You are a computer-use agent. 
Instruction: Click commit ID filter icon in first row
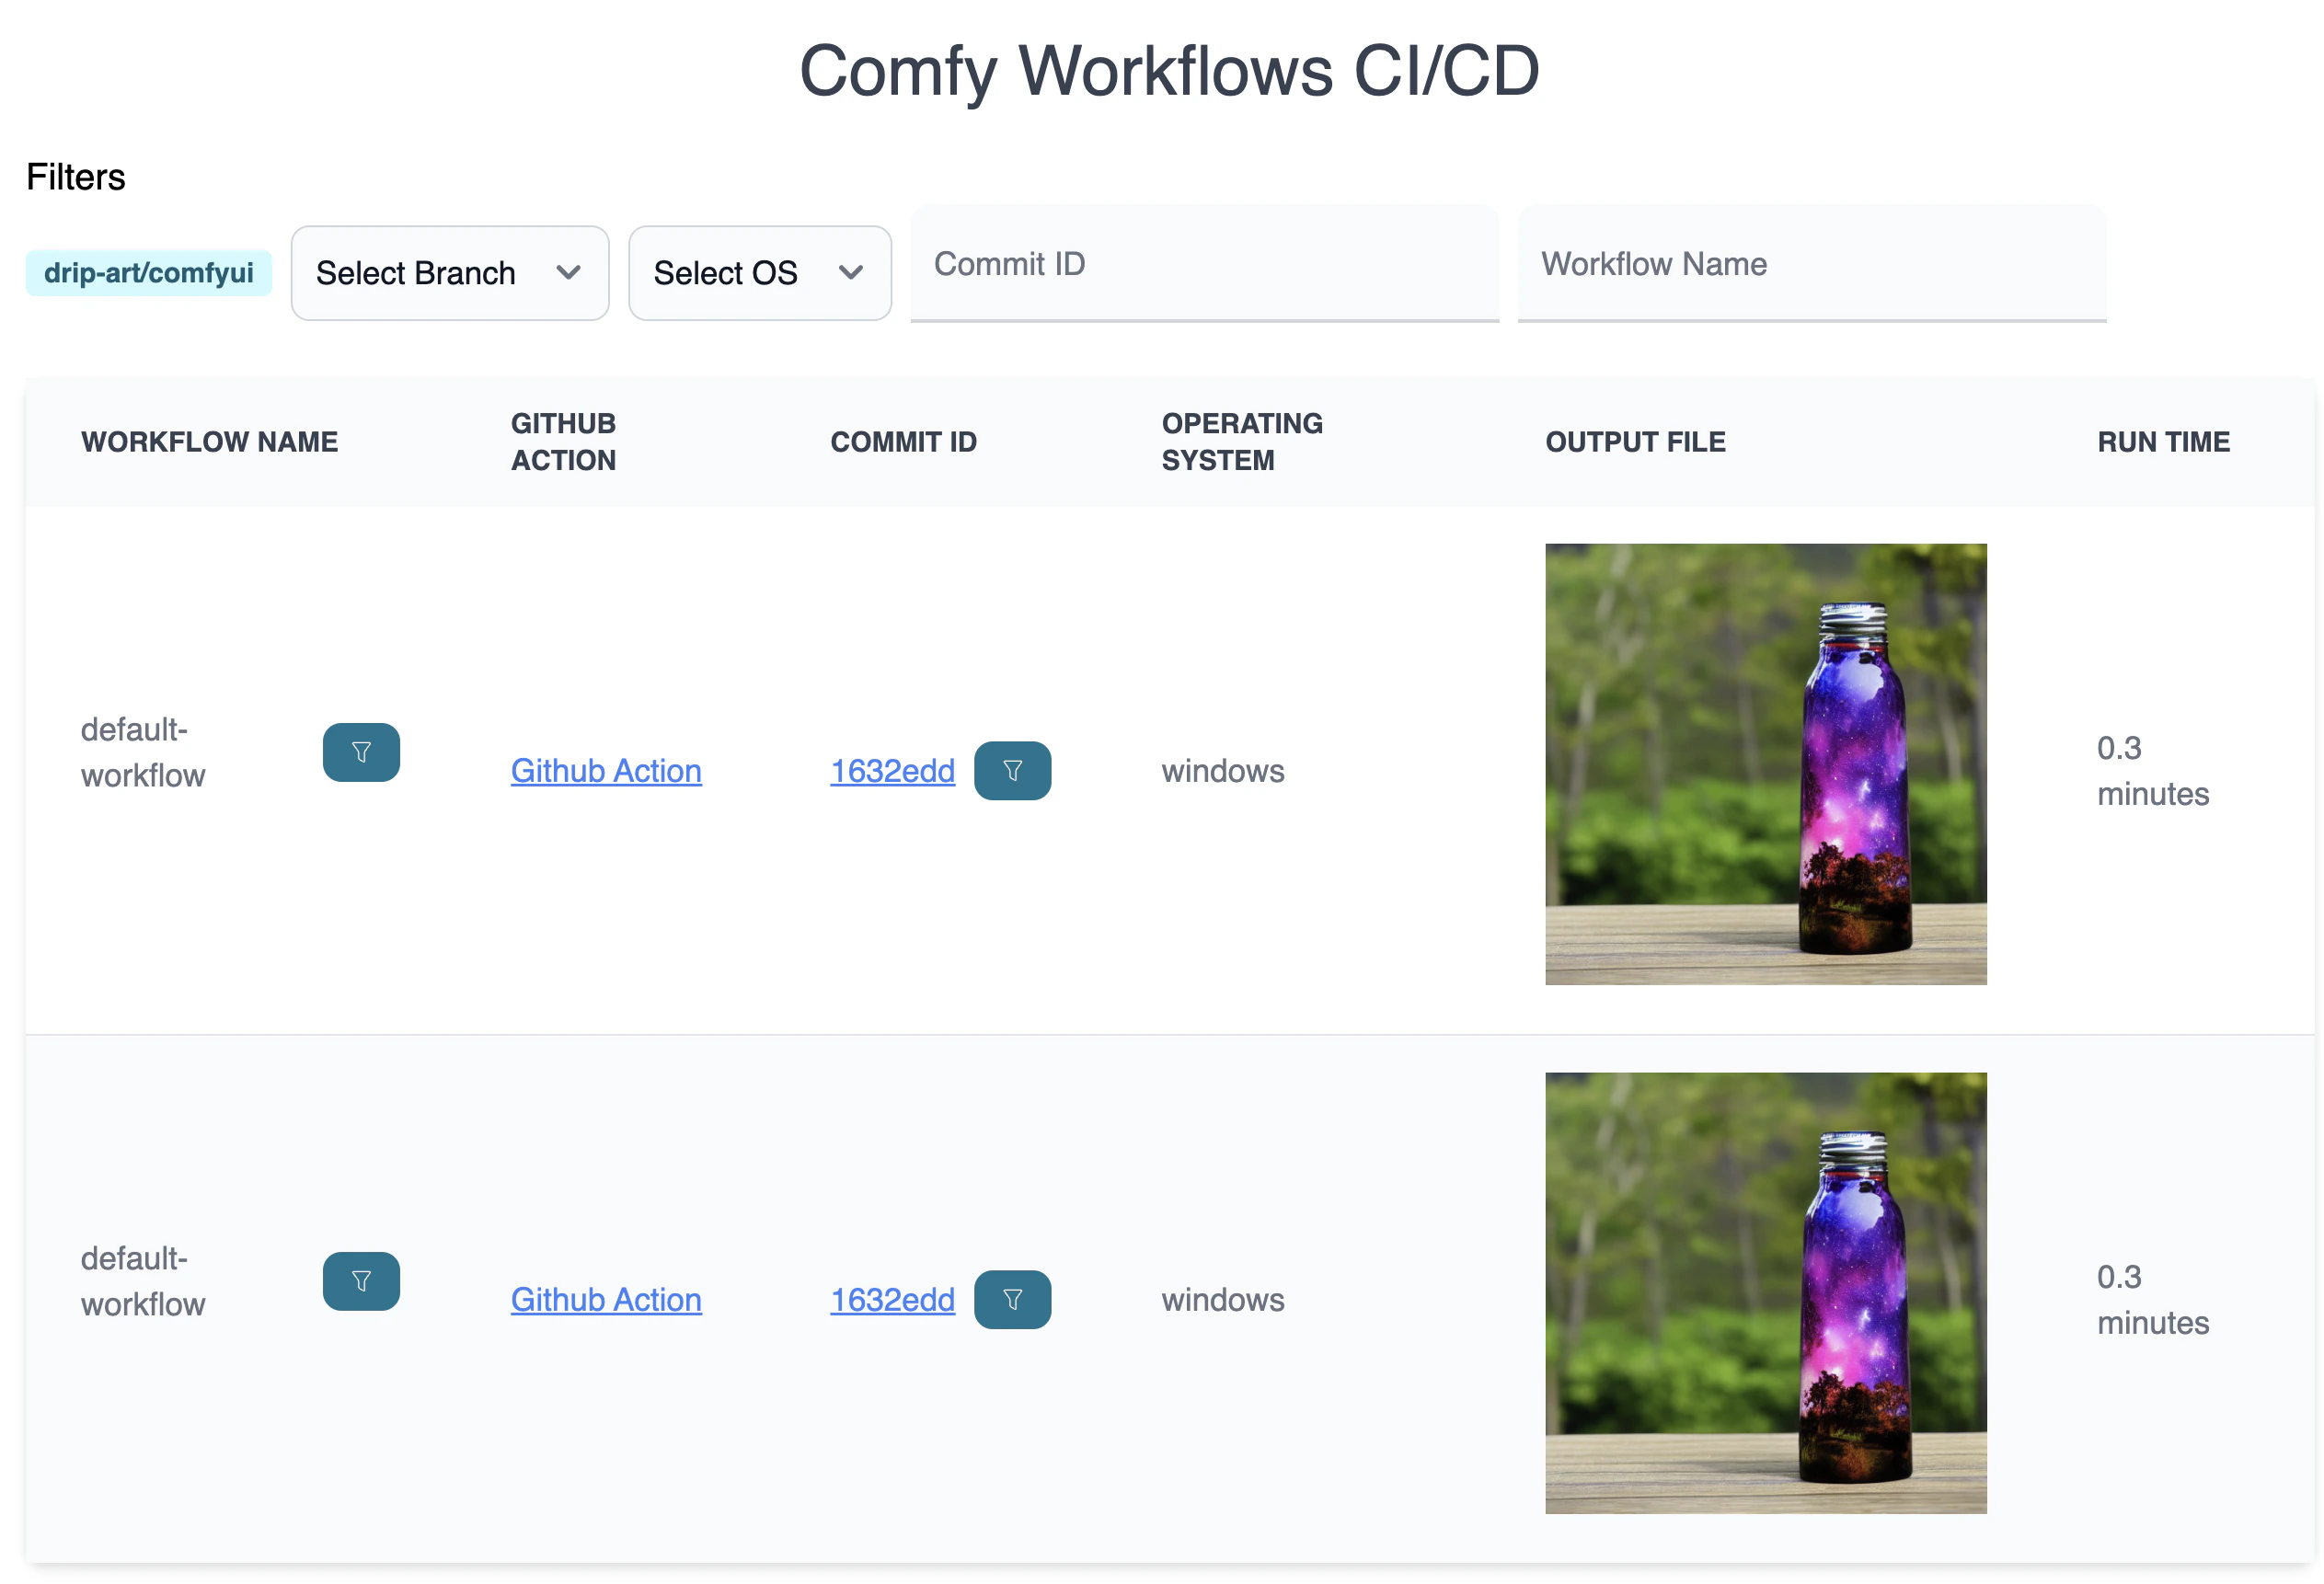pyautogui.click(x=1012, y=770)
